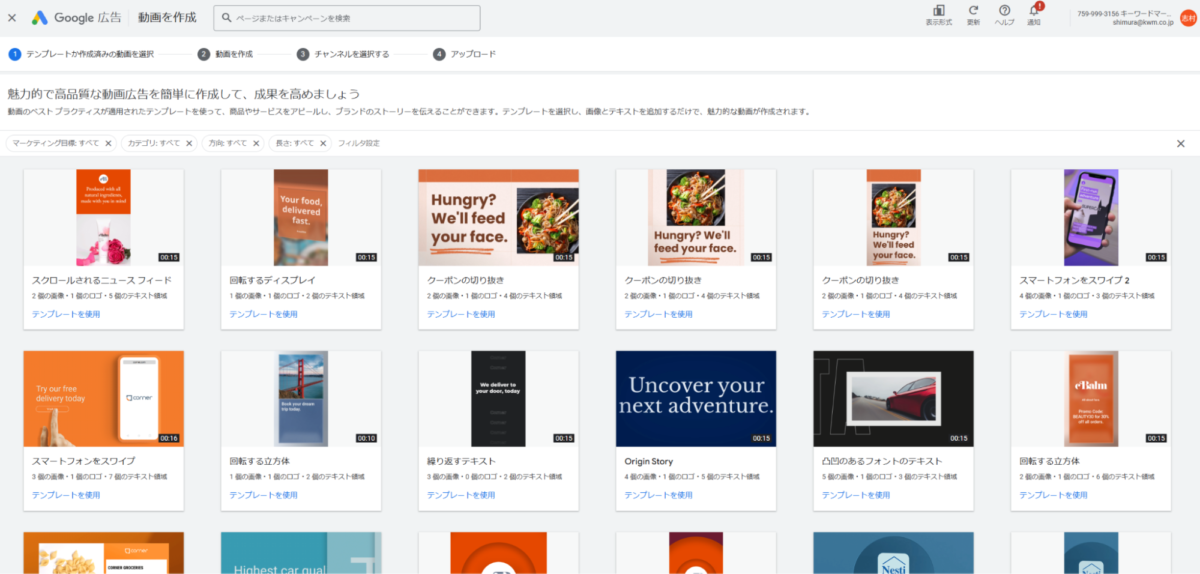Use template for スマートフォンをスワイプ 2
The image size is (1200, 574).
coord(1053,314)
